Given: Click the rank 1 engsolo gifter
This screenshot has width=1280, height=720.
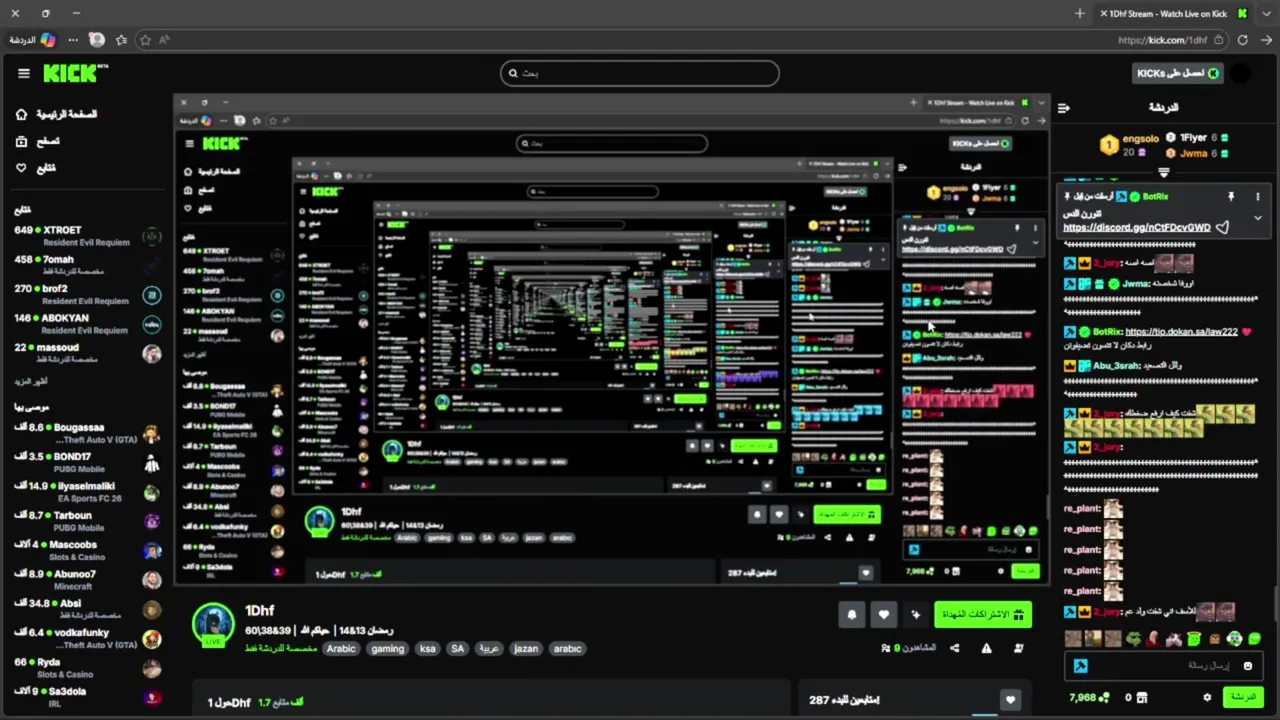Looking at the screenshot, I should tap(1131, 145).
